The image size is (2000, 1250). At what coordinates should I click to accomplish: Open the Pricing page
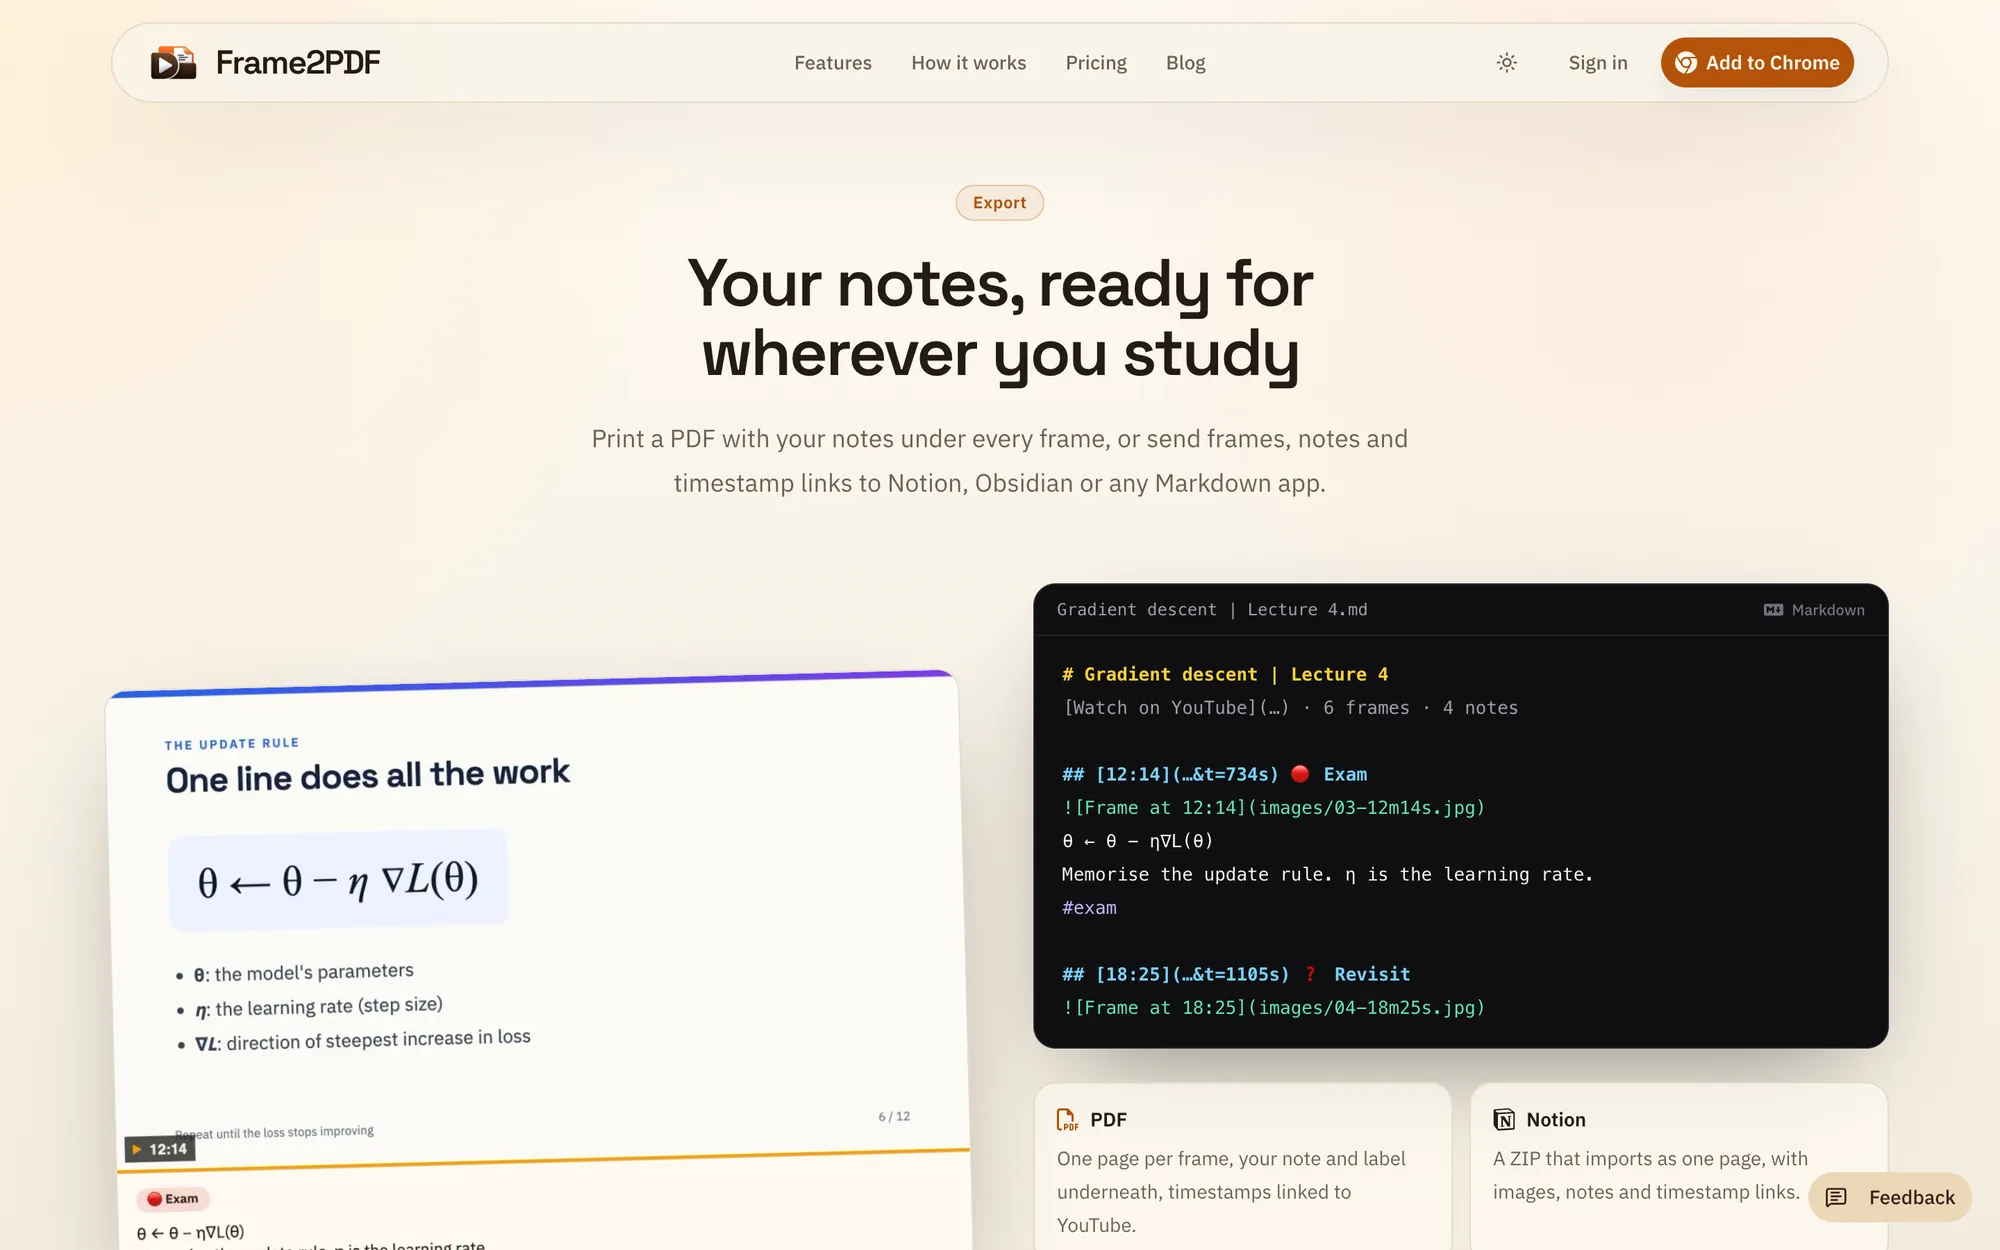pos(1096,63)
